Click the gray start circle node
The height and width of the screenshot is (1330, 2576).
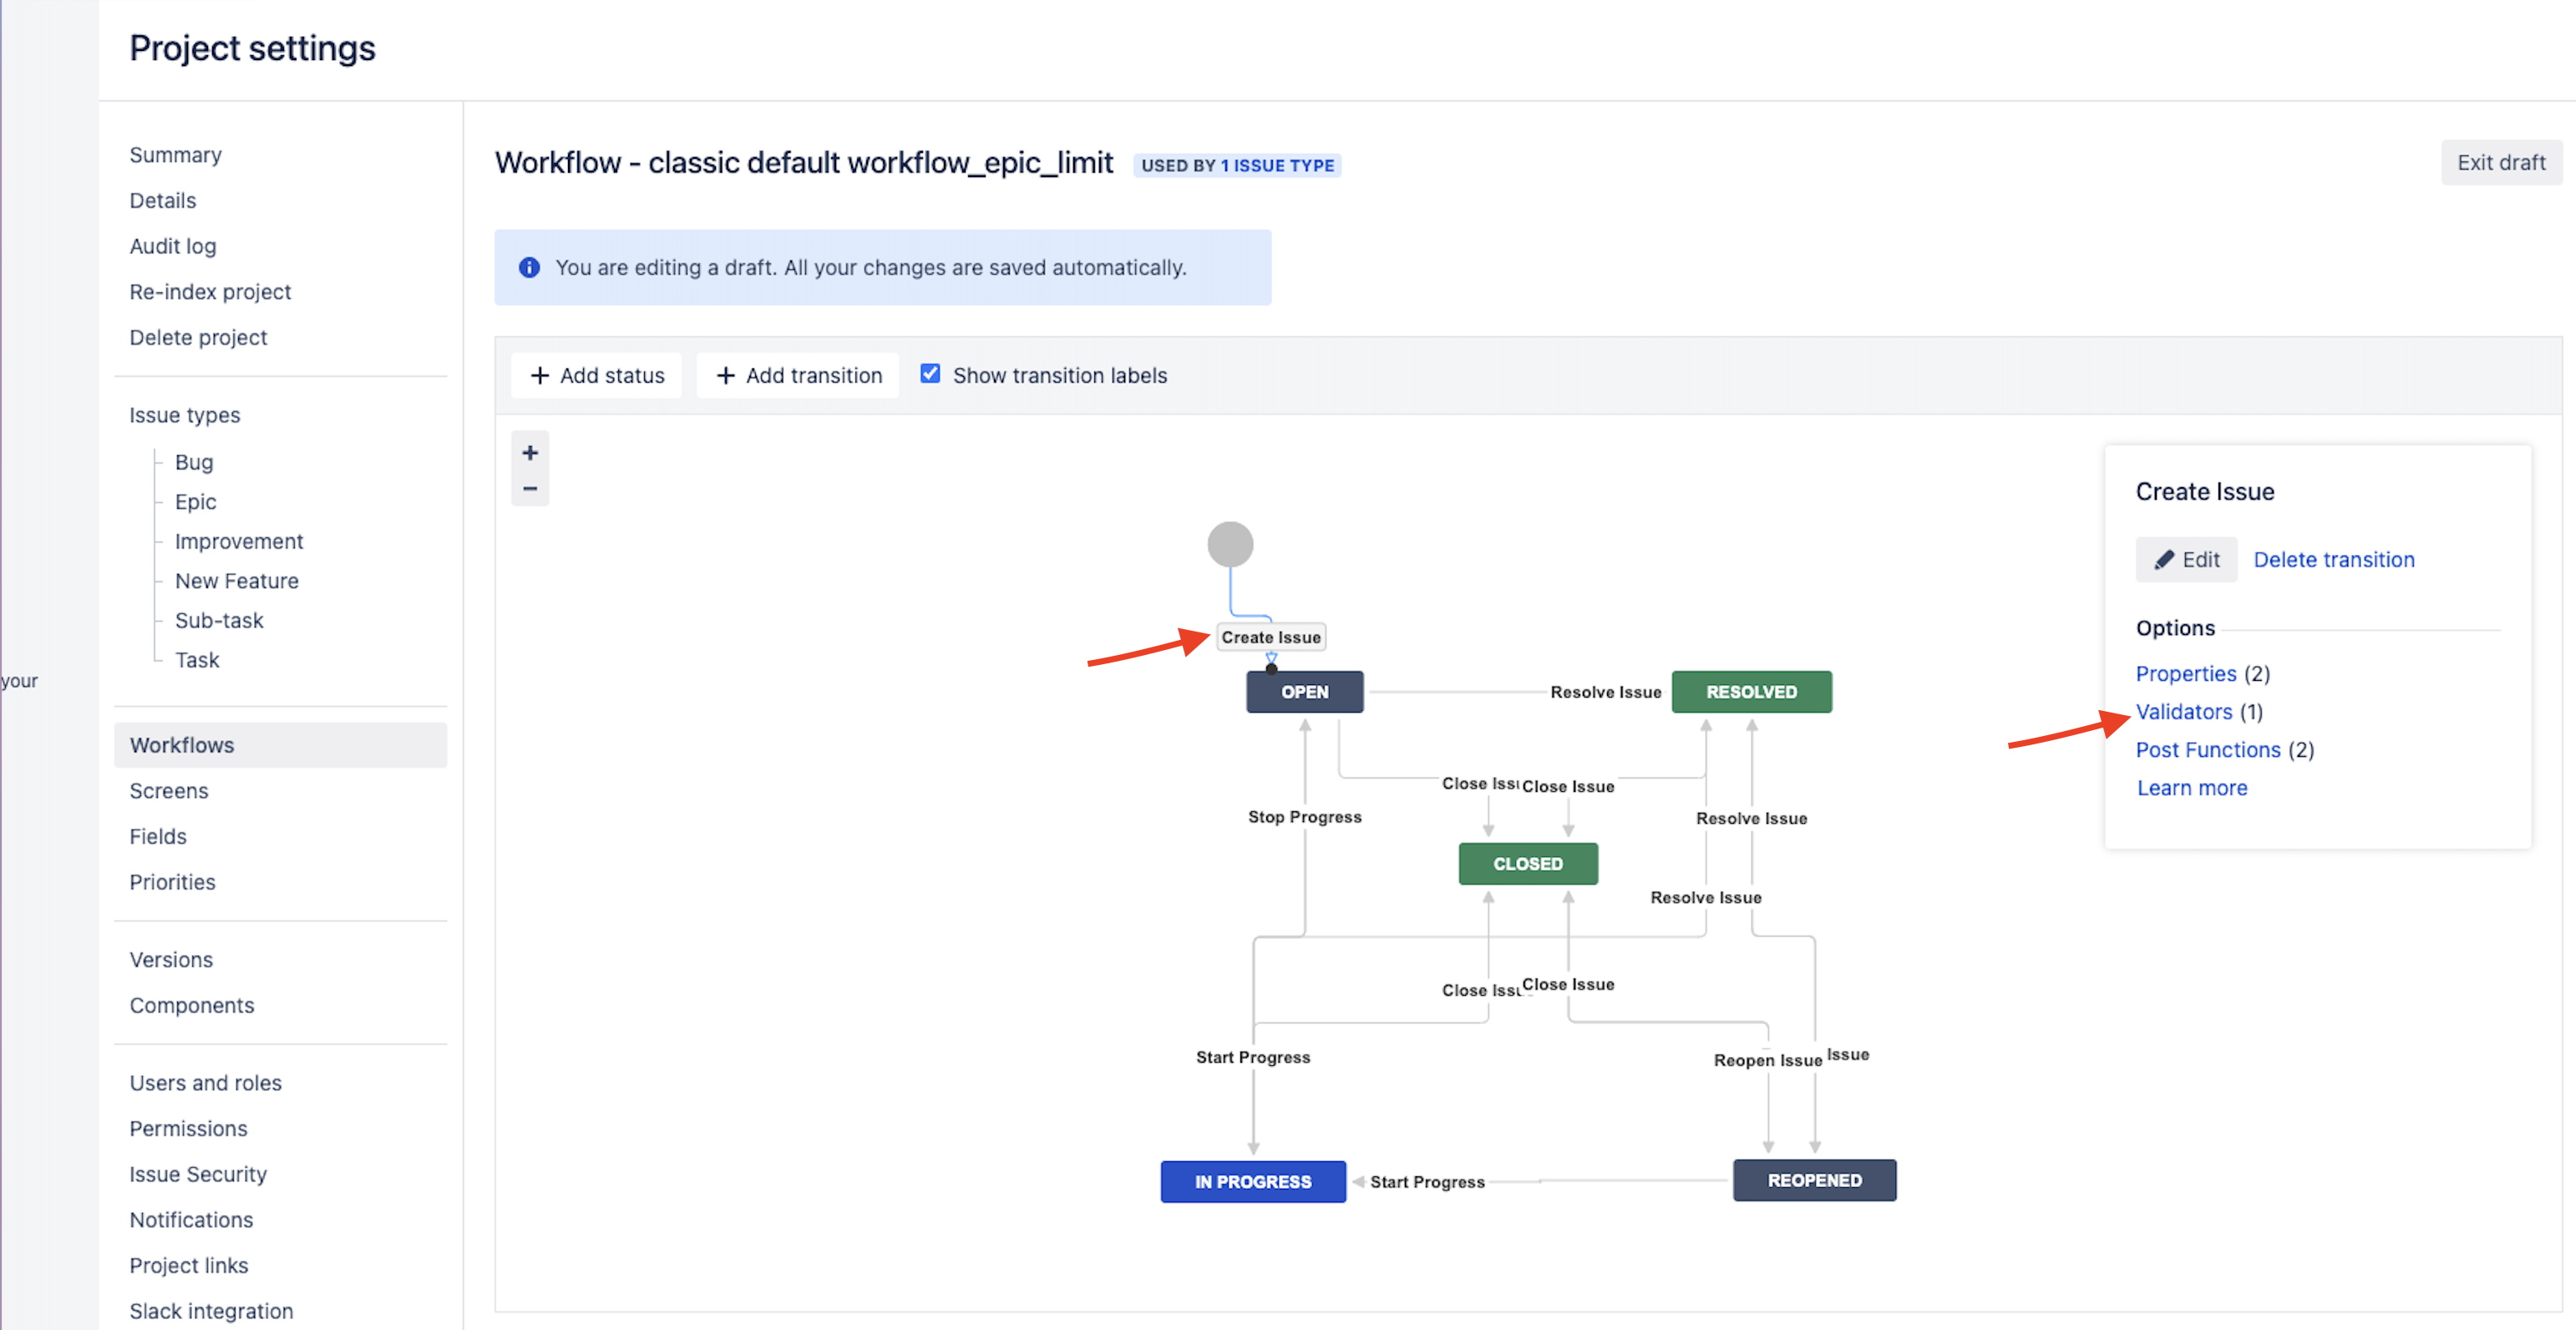(1230, 544)
